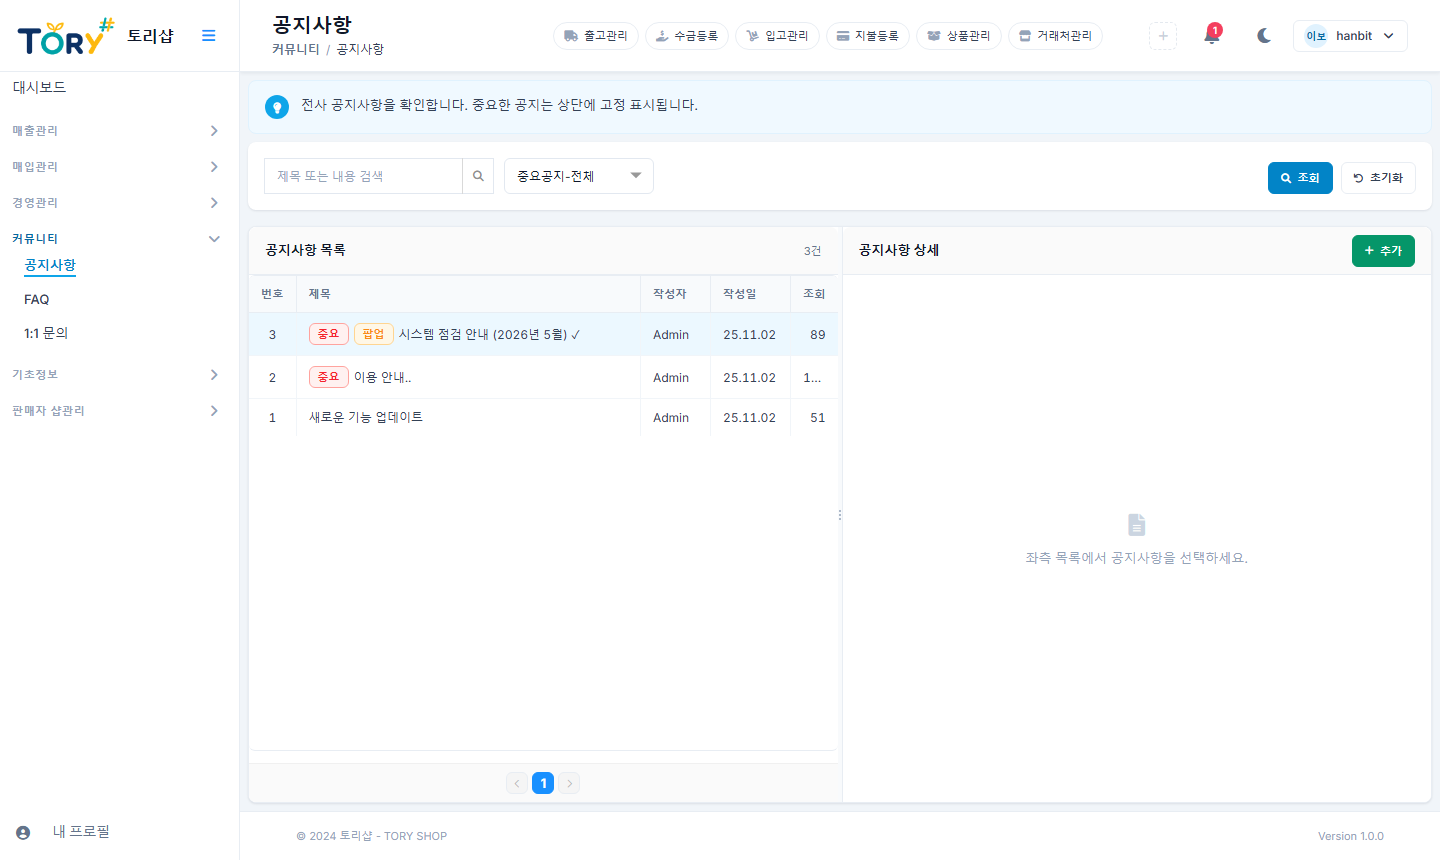Screen dimensions: 1440x860
Task: Open the 1:1 문의 menu item
Action: tap(46, 333)
